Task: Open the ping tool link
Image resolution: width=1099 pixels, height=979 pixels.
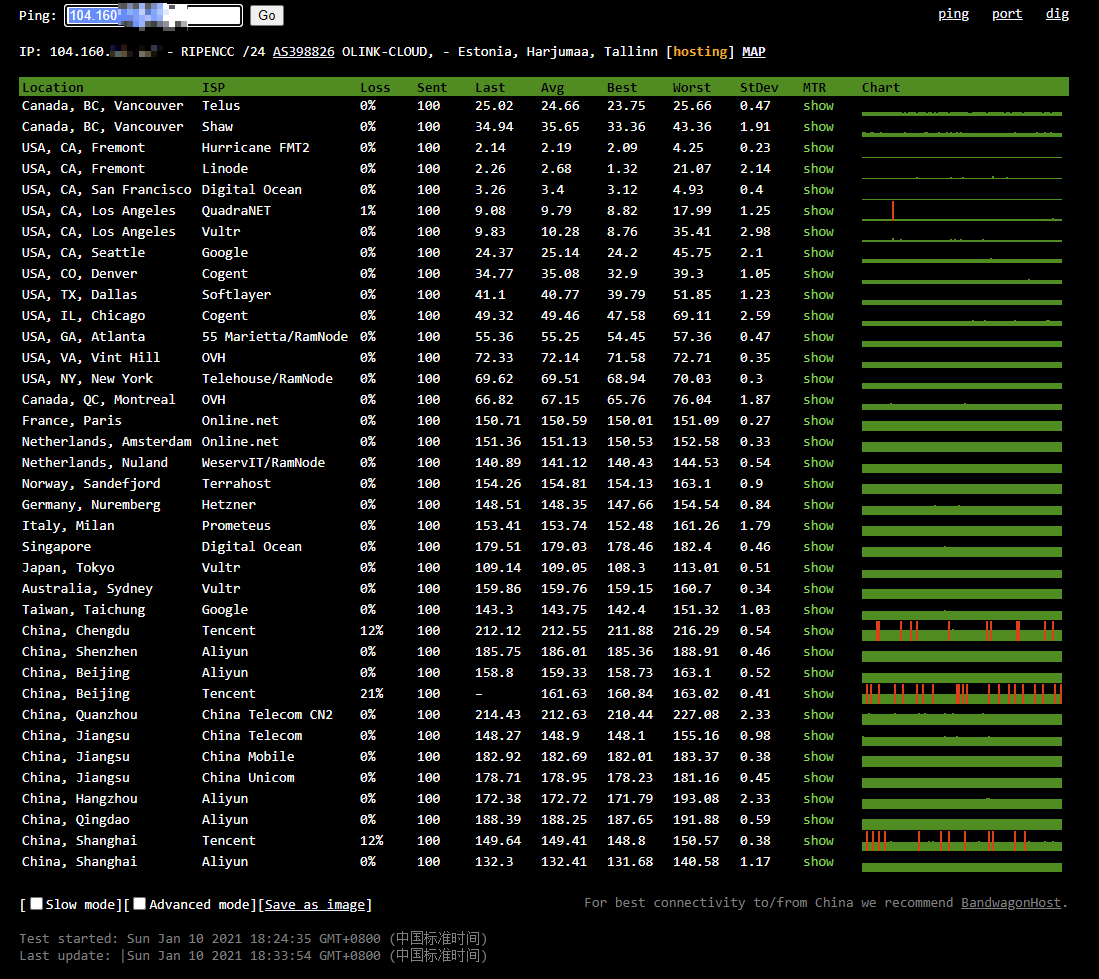Action: pyautogui.click(x=953, y=14)
